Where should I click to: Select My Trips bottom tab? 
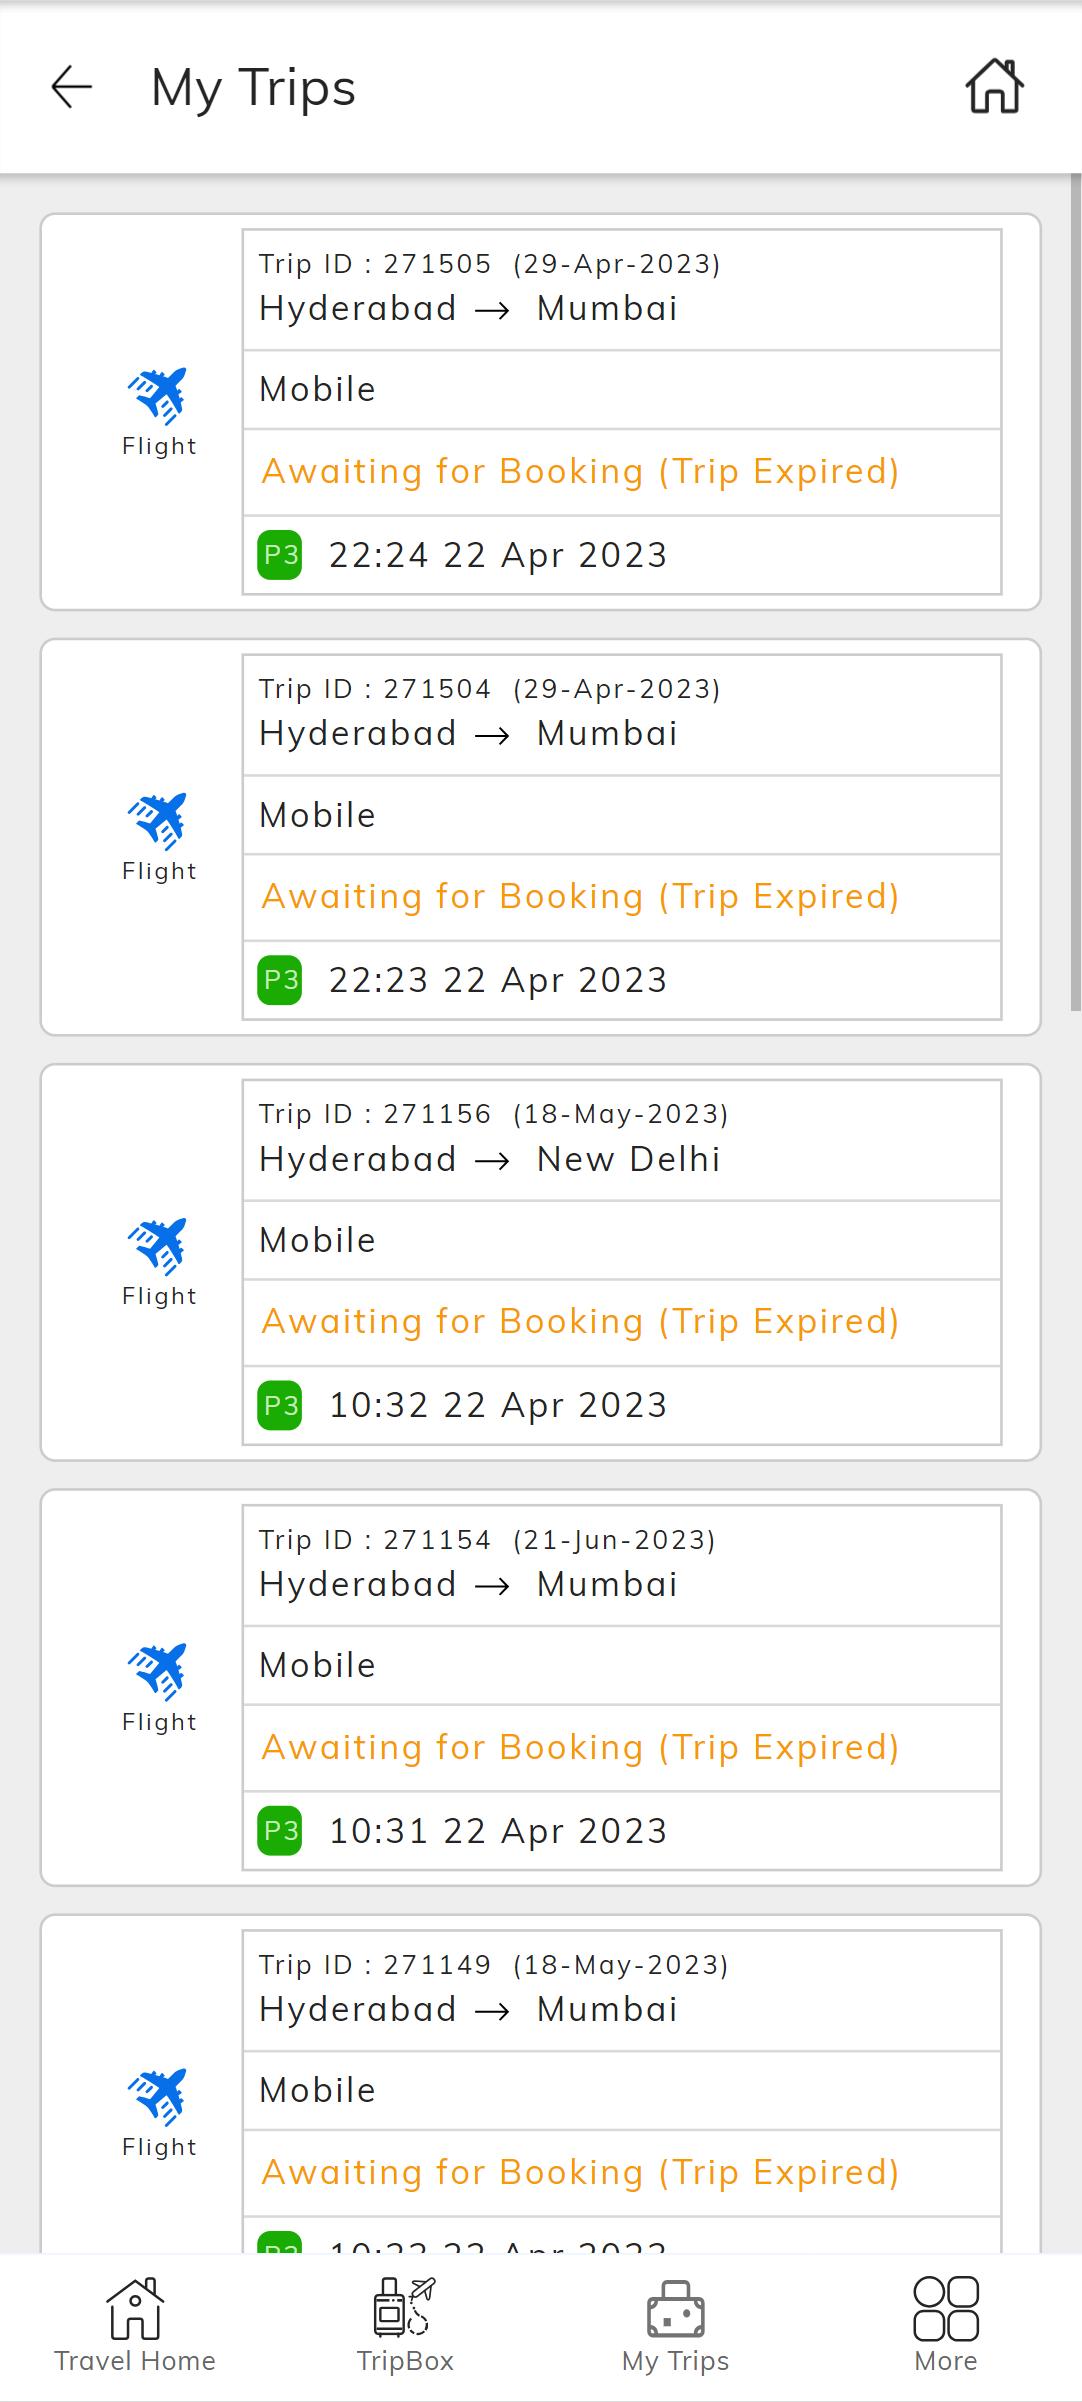[675, 2327]
